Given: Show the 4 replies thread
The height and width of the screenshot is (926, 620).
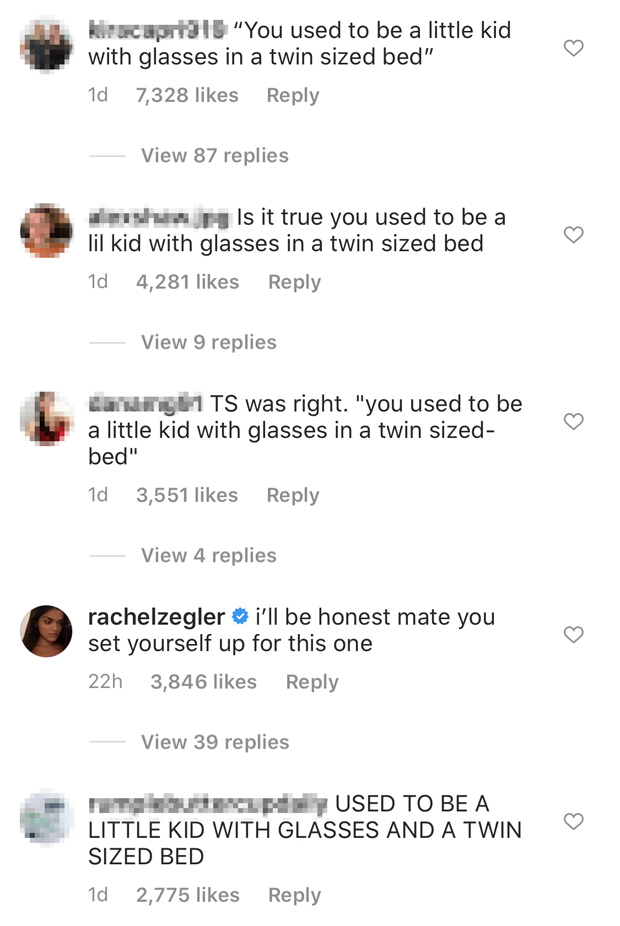Looking at the screenshot, I should pyautogui.click(x=208, y=556).
